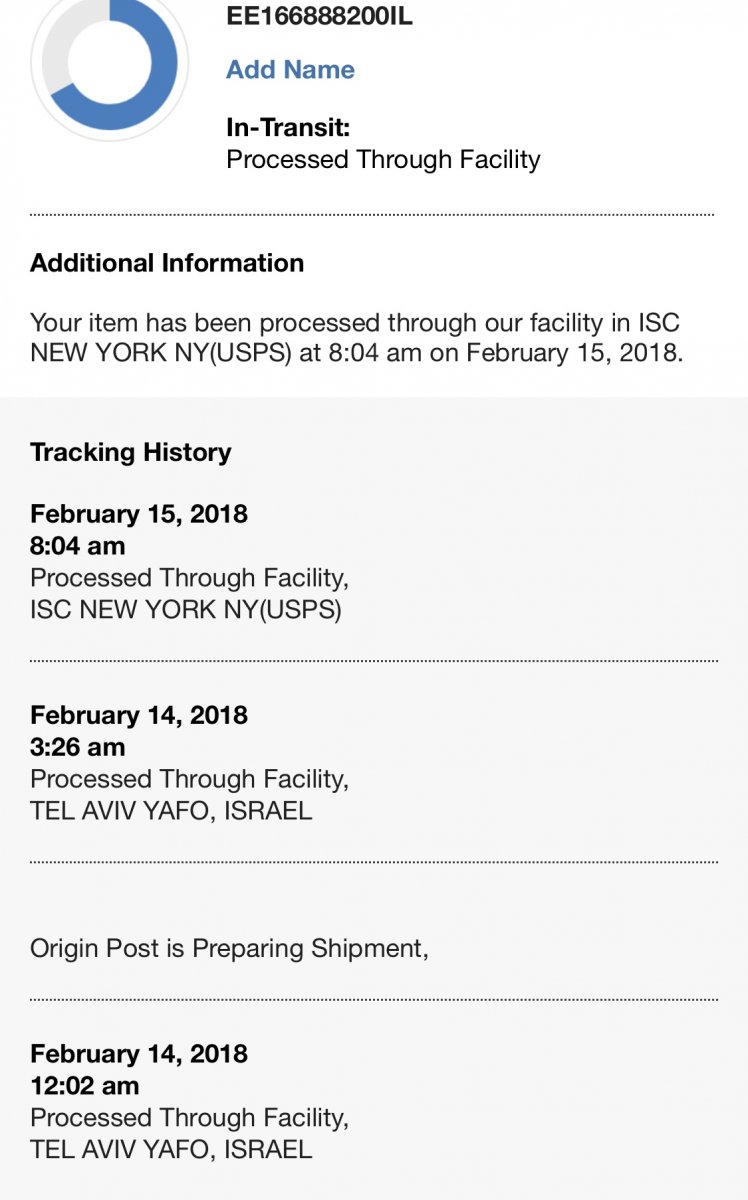Click the item processed summary paragraph
This screenshot has height=1200, width=748.
[x=357, y=338]
